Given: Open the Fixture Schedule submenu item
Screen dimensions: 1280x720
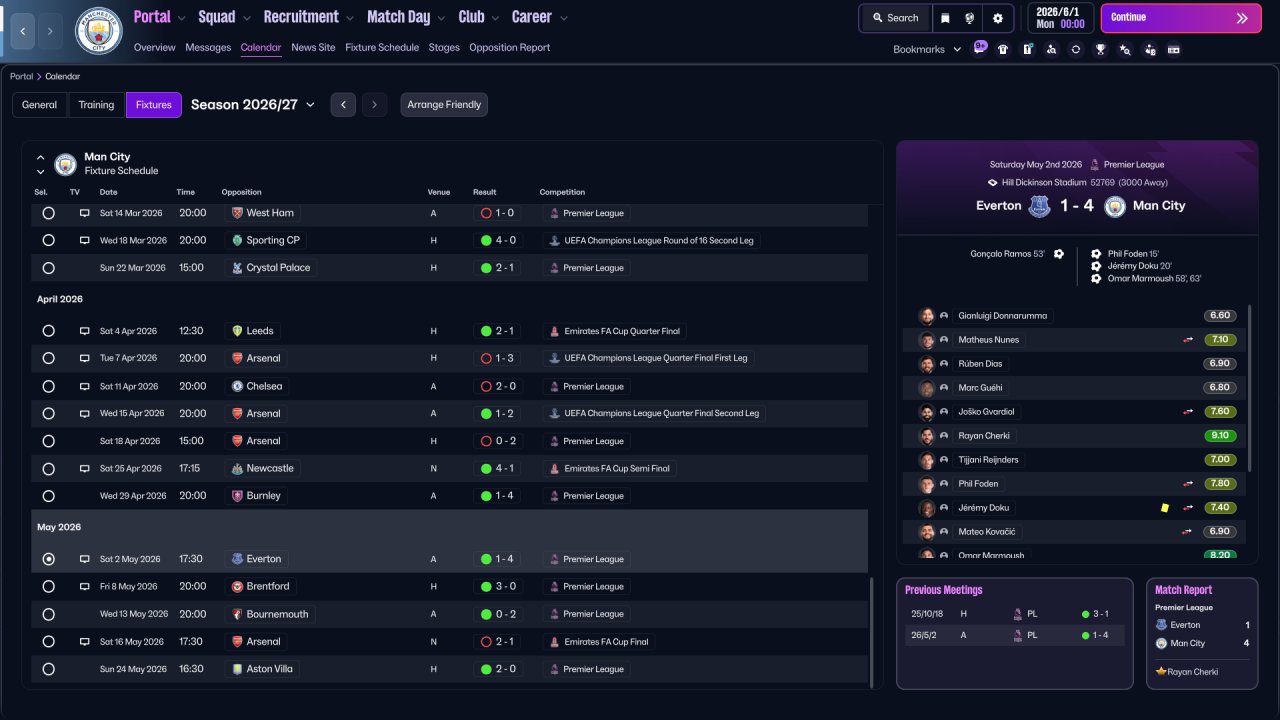Looking at the screenshot, I should pyautogui.click(x=382, y=47).
